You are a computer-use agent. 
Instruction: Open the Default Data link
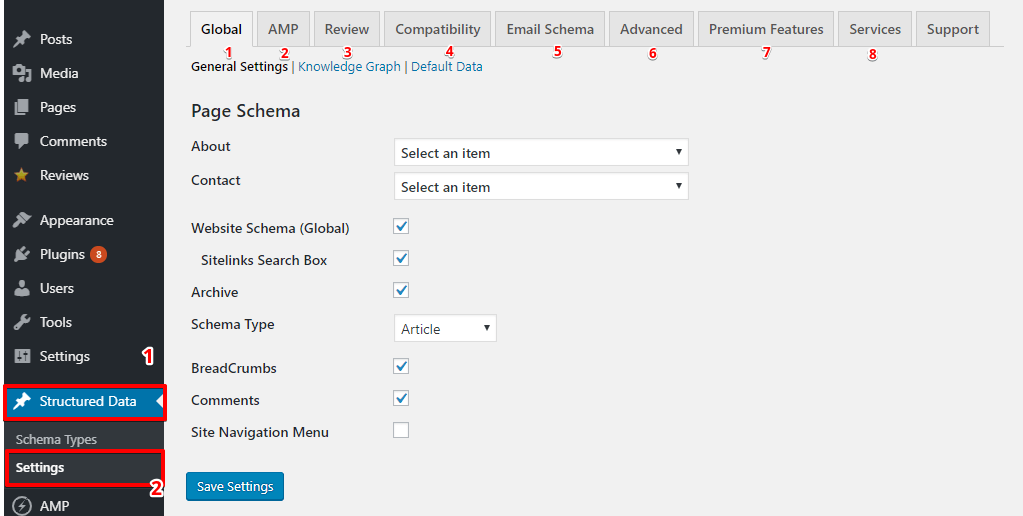click(447, 67)
